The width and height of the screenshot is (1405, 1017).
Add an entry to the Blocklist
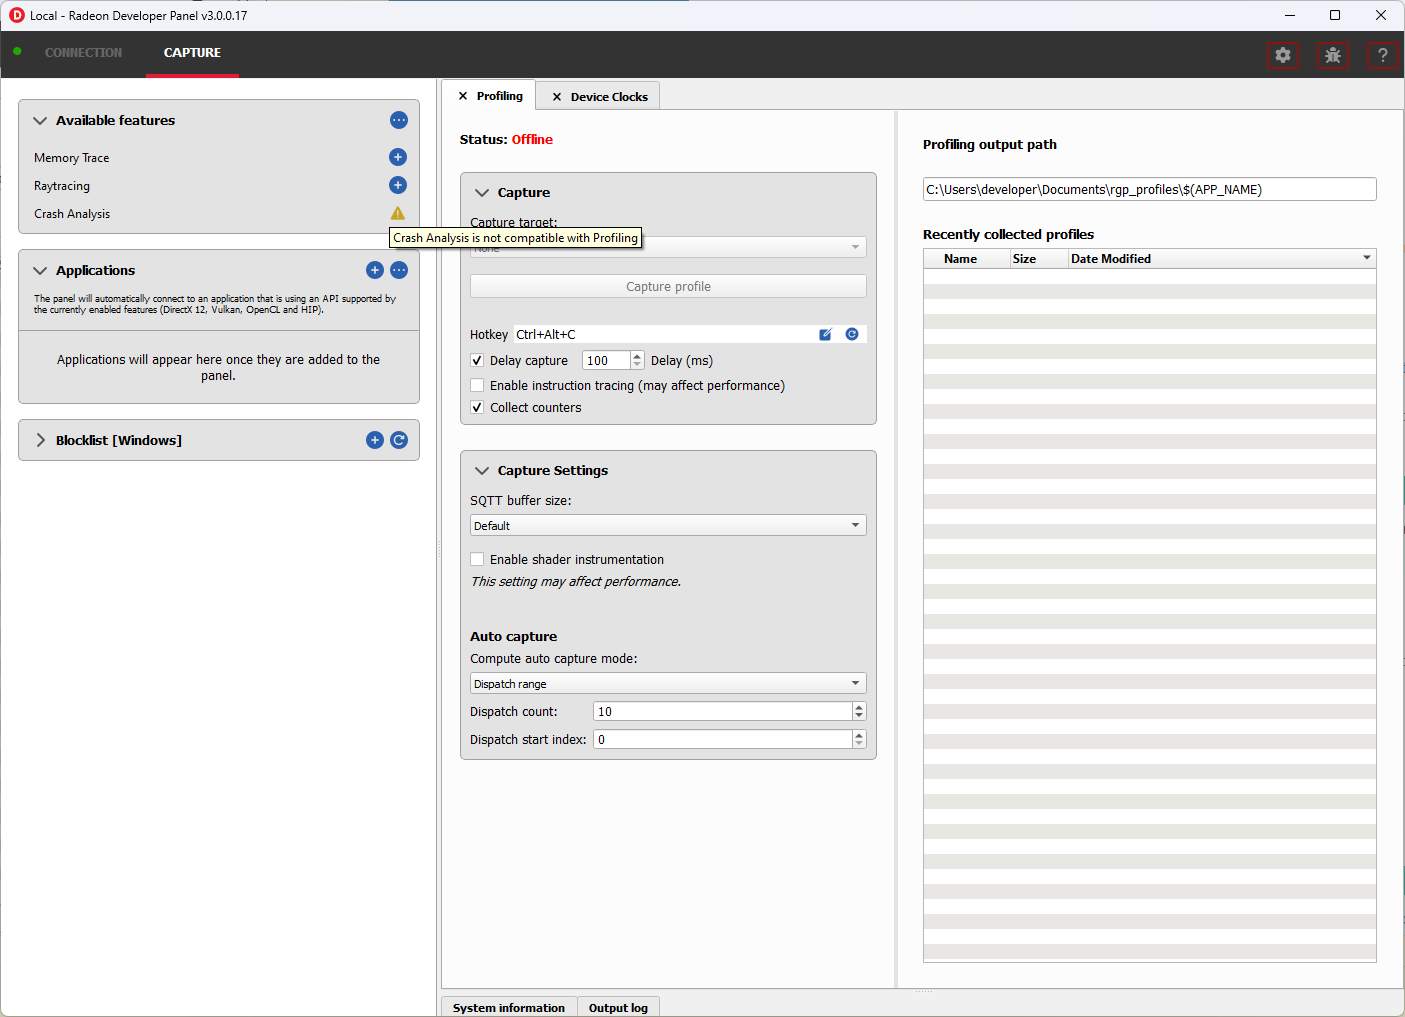[x=375, y=440]
